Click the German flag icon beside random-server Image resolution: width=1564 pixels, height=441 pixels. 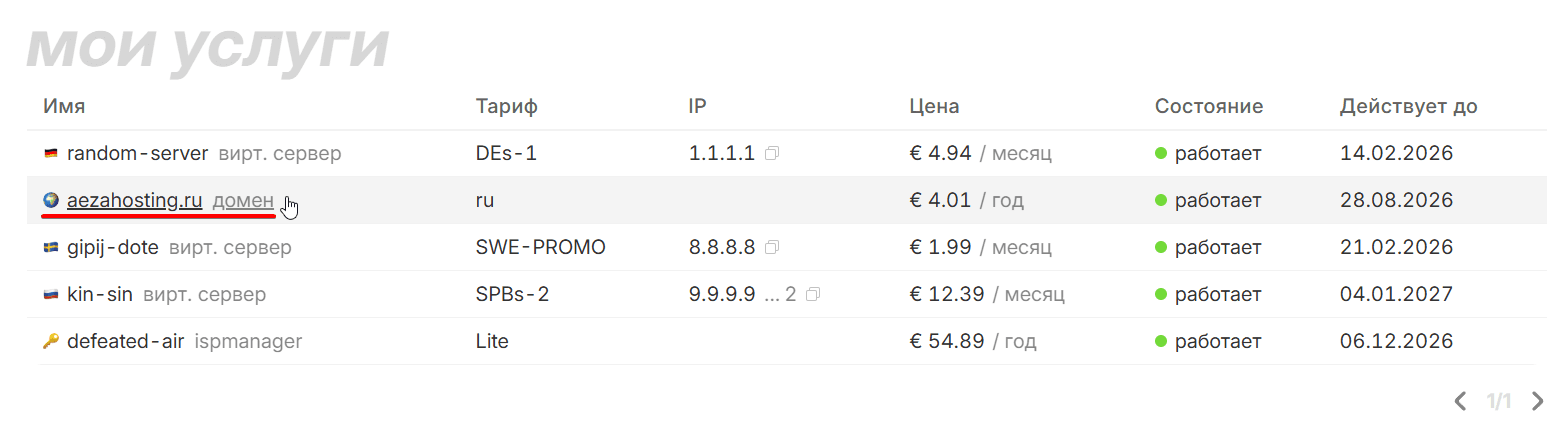pos(51,154)
